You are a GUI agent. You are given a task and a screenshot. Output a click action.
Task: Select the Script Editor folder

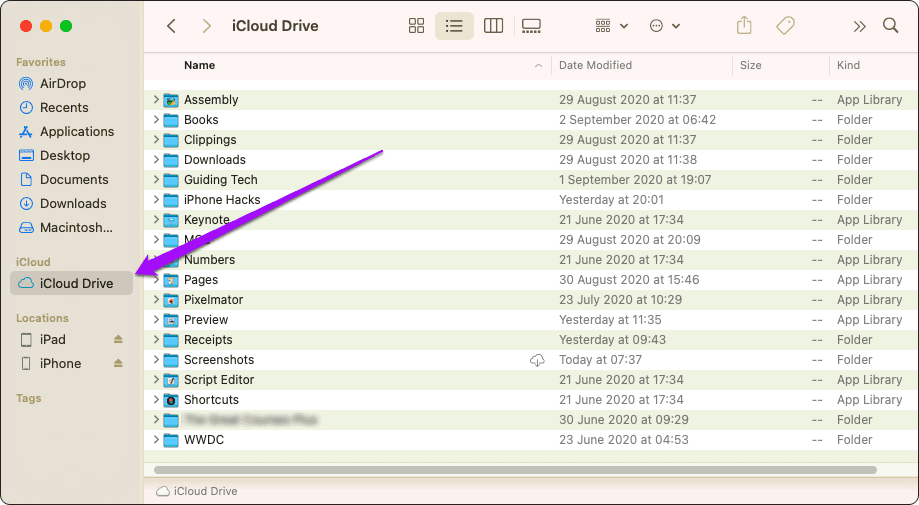click(531, 380)
